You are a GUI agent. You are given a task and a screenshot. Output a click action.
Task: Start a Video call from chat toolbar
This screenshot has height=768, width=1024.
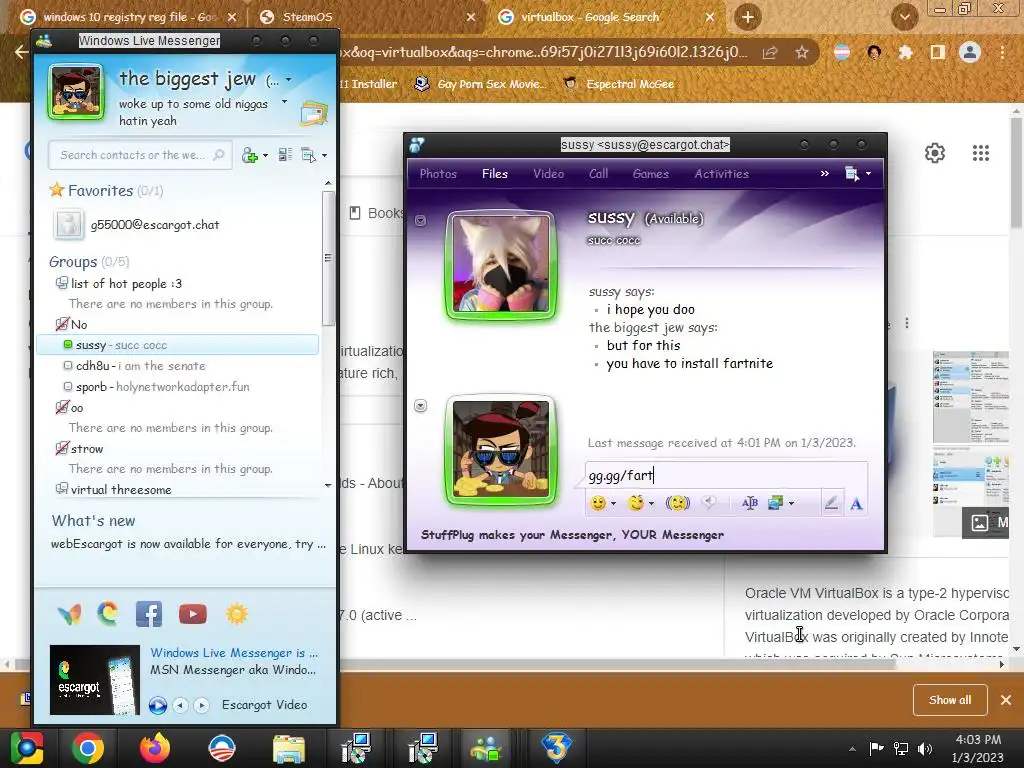(549, 174)
